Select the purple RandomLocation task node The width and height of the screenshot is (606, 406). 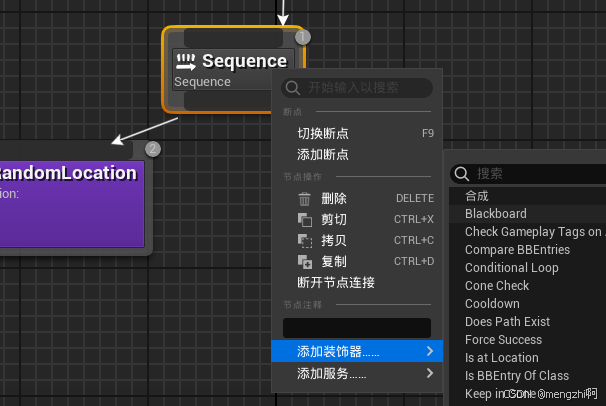coord(72,204)
